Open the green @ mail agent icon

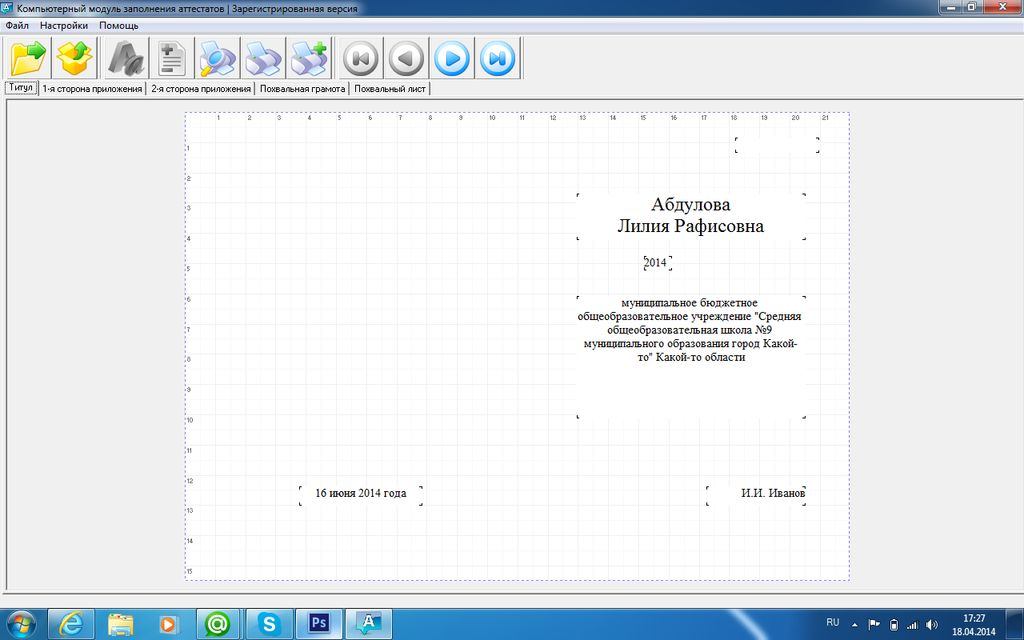click(x=218, y=624)
